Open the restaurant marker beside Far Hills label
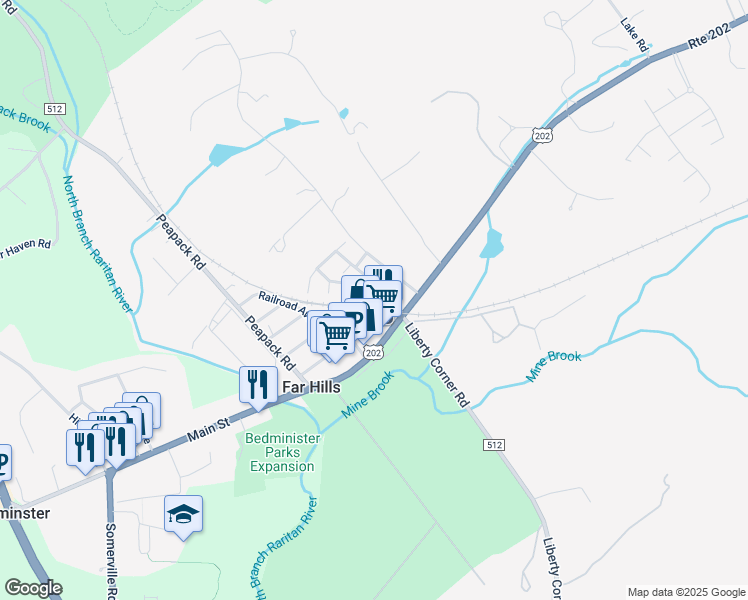The height and width of the screenshot is (600, 748). [x=258, y=385]
